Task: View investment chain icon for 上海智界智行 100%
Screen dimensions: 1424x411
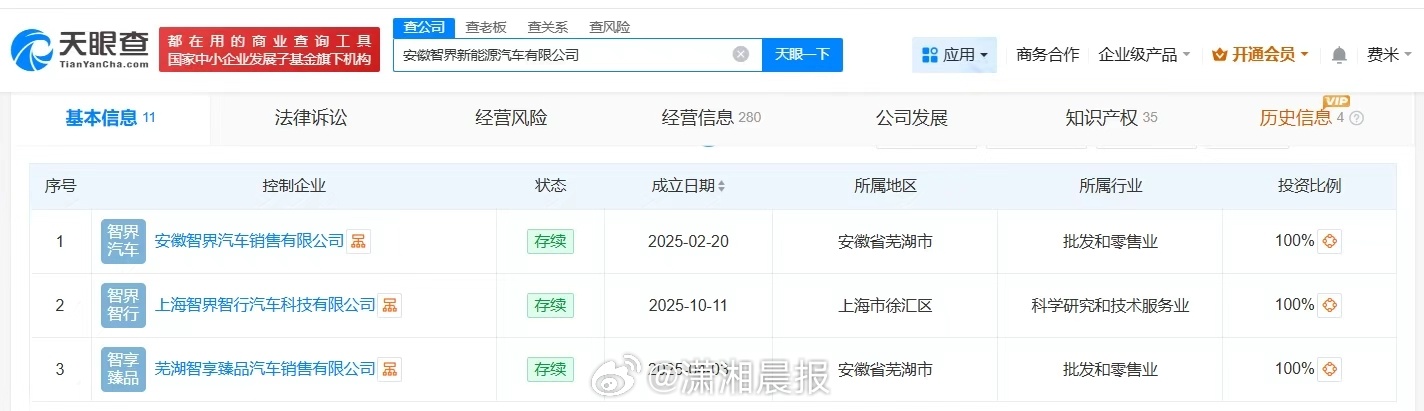Action: coord(1329,305)
